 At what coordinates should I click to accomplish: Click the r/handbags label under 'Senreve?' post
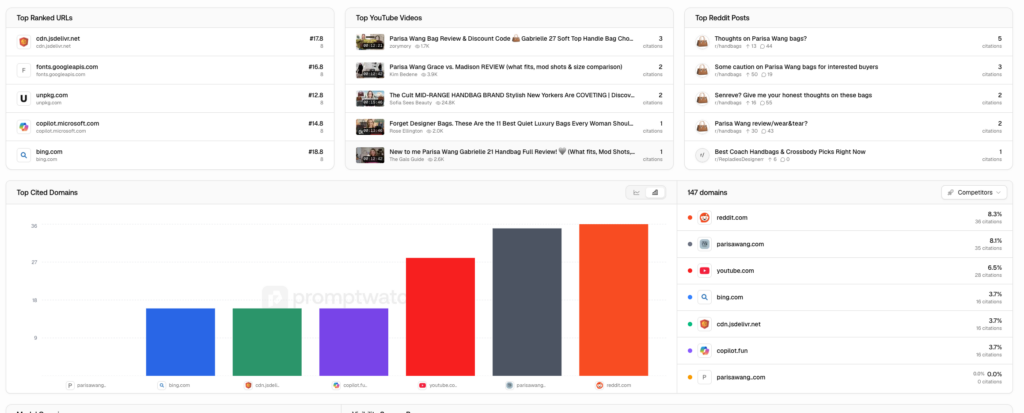(728, 103)
